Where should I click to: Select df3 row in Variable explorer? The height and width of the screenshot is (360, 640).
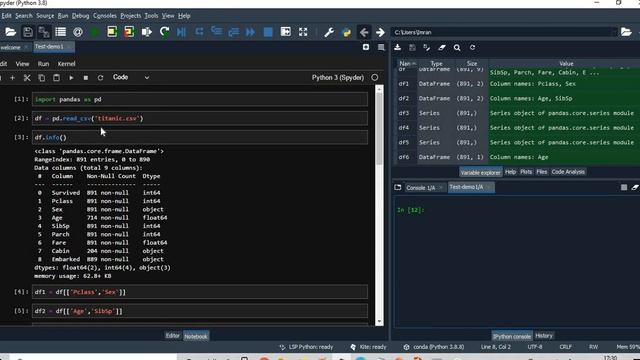click(517, 113)
